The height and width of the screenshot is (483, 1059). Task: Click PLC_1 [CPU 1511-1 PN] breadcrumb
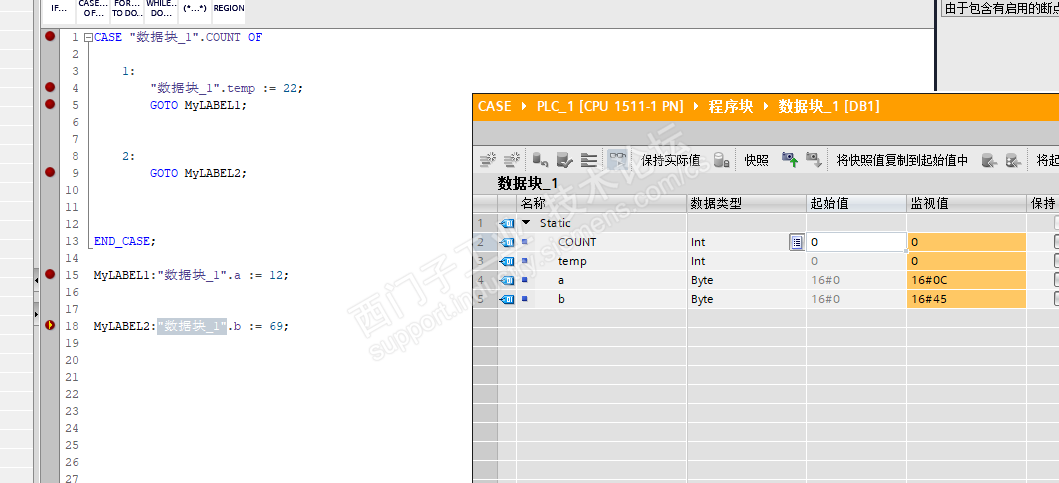pyautogui.click(x=610, y=106)
